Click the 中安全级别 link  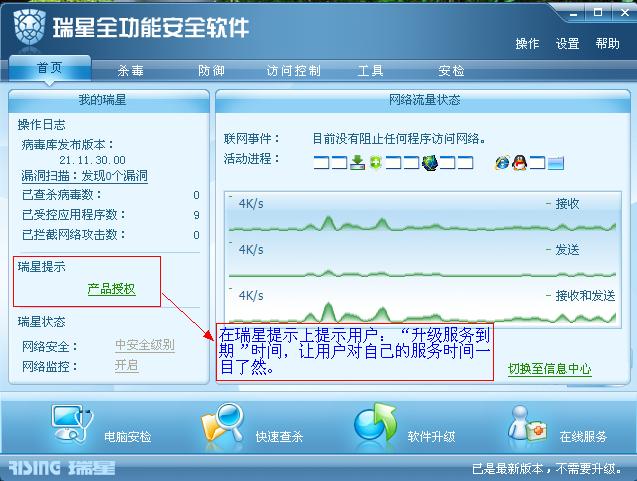pos(145,345)
